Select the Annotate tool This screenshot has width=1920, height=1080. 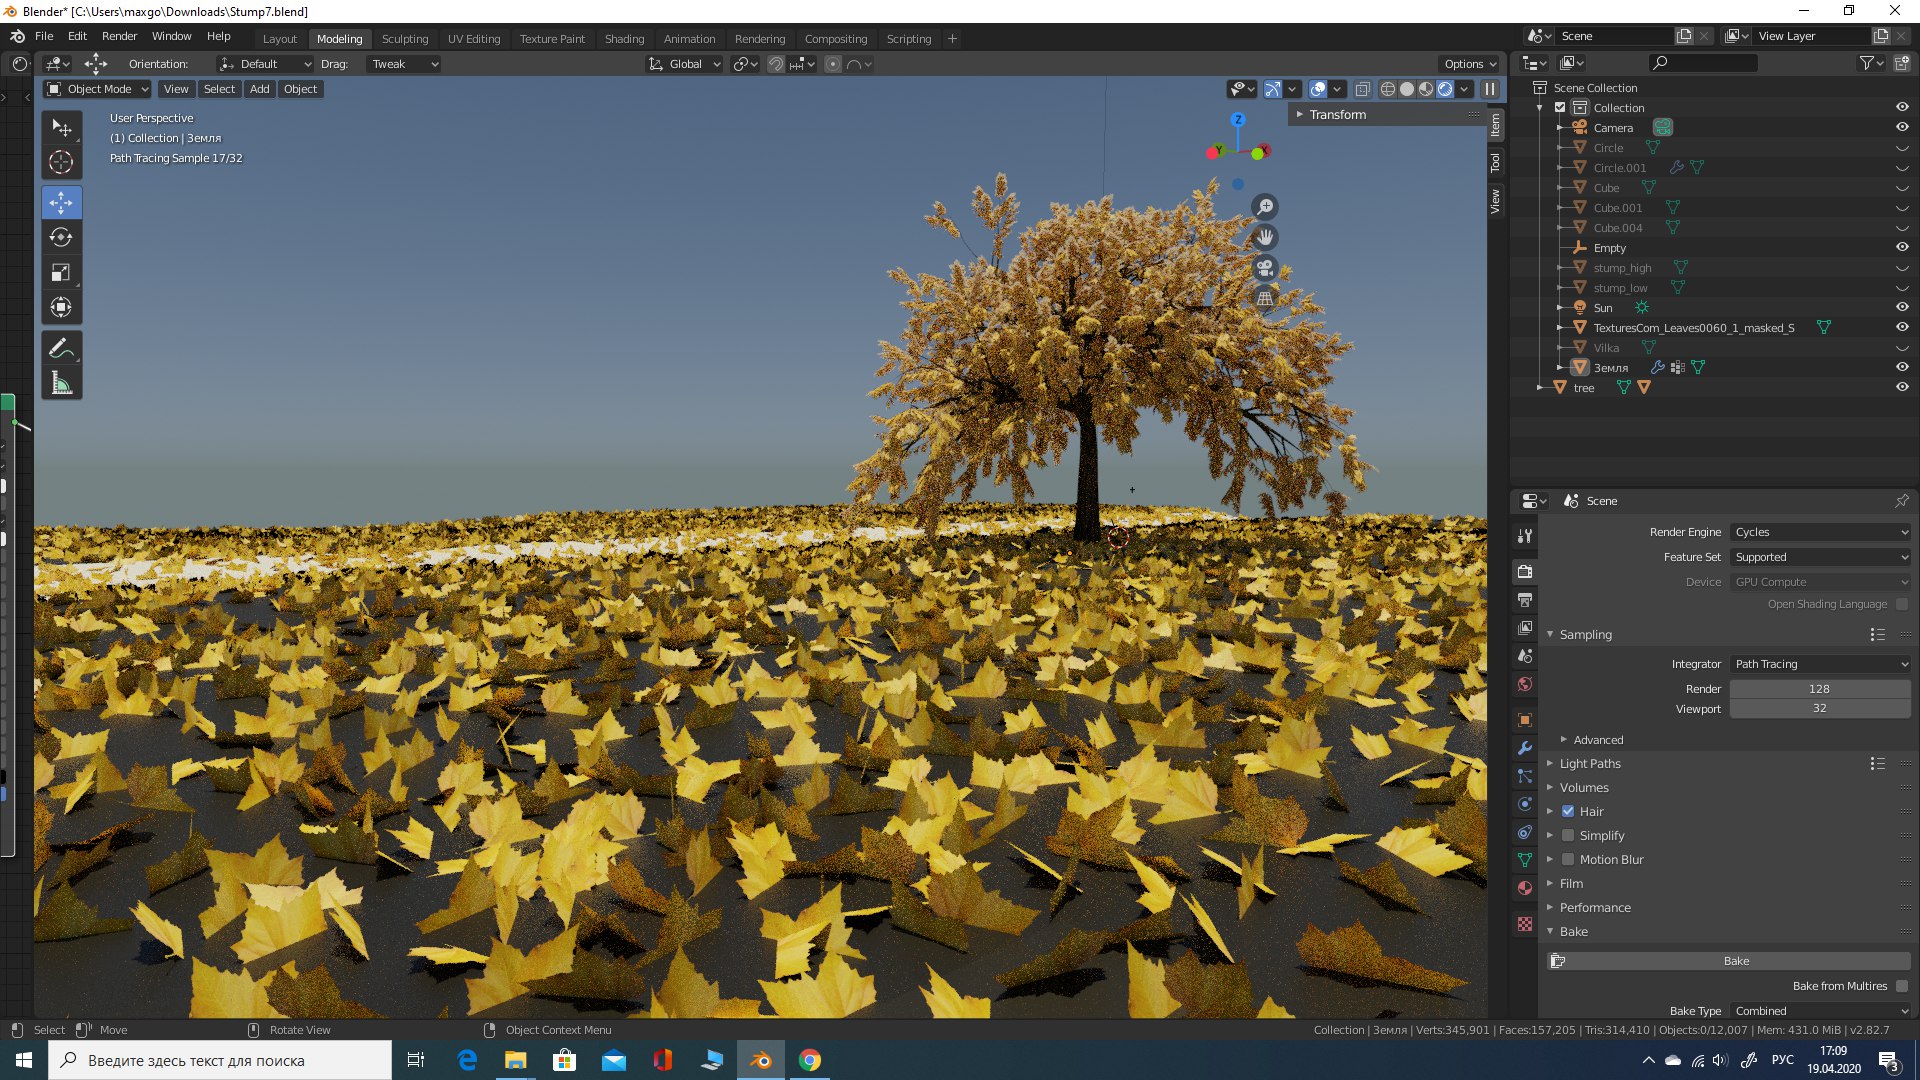pyautogui.click(x=61, y=349)
